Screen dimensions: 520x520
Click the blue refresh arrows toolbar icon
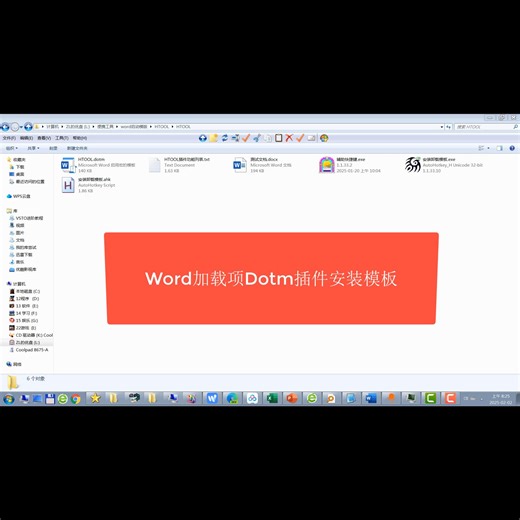point(225,138)
